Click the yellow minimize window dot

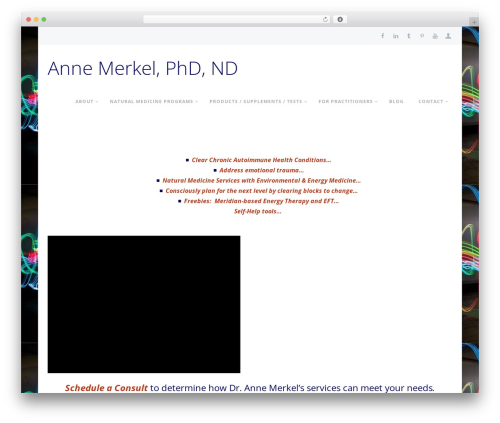coord(36,19)
